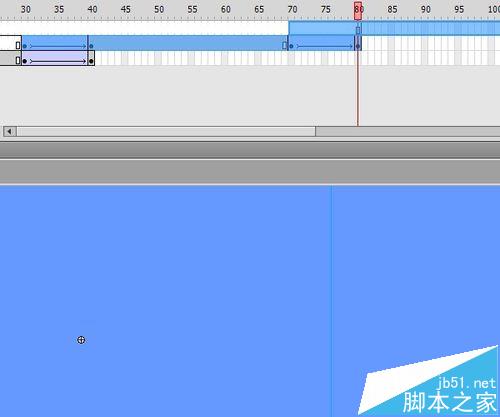The height and width of the screenshot is (417, 500).
Task: Click frame number 45 on the ruler
Action: [x=126, y=9]
